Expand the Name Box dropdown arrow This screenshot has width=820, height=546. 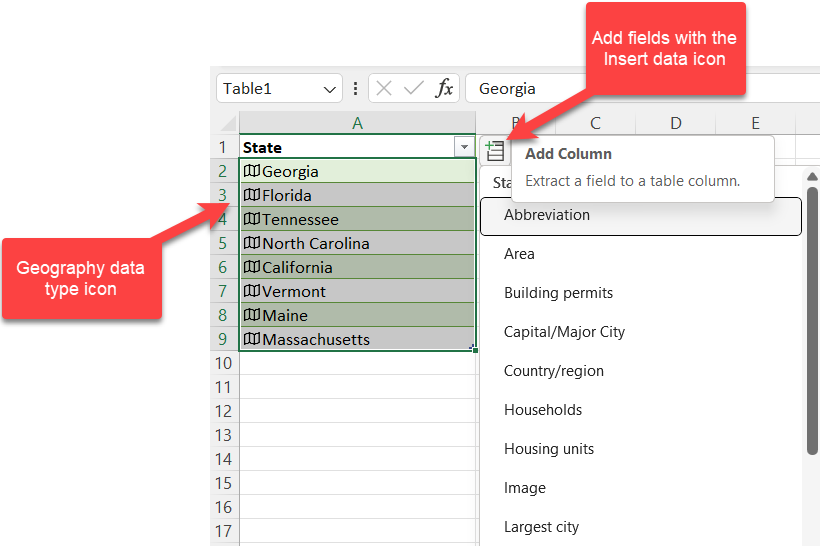click(329, 89)
